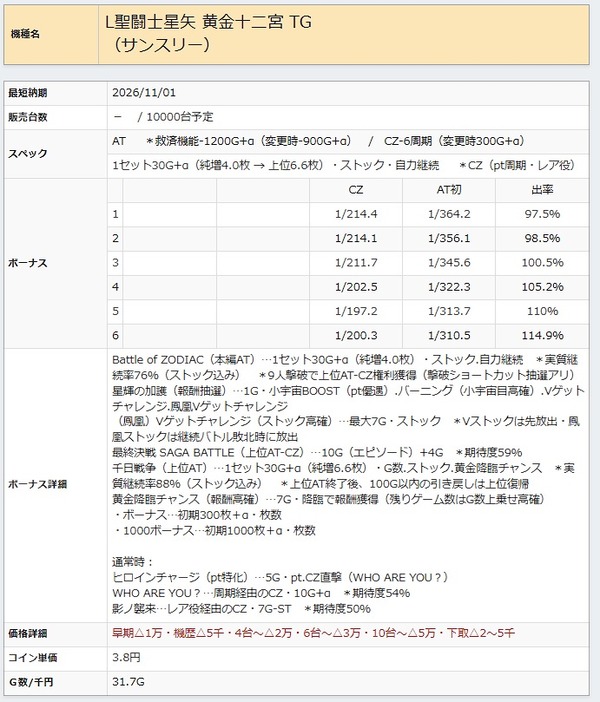Select the 影ノ襲来…レア役経由のCZ line
This screenshot has width=600, height=702.
click(x=241, y=608)
